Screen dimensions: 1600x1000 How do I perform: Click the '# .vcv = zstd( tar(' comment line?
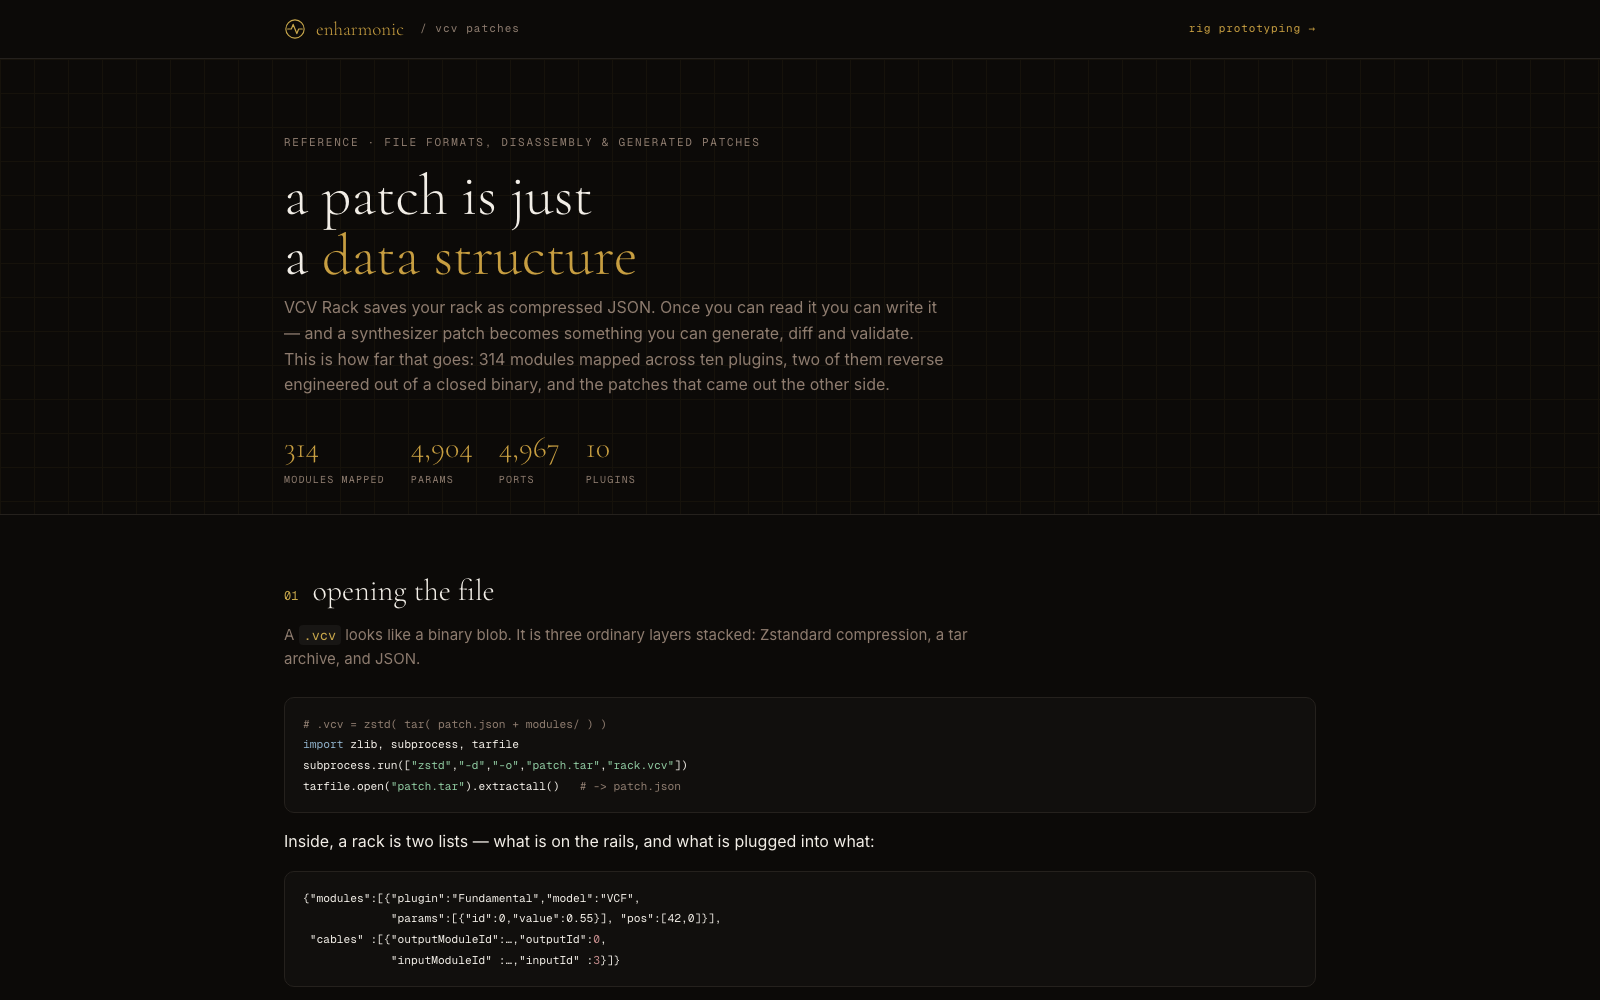tap(455, 724)
